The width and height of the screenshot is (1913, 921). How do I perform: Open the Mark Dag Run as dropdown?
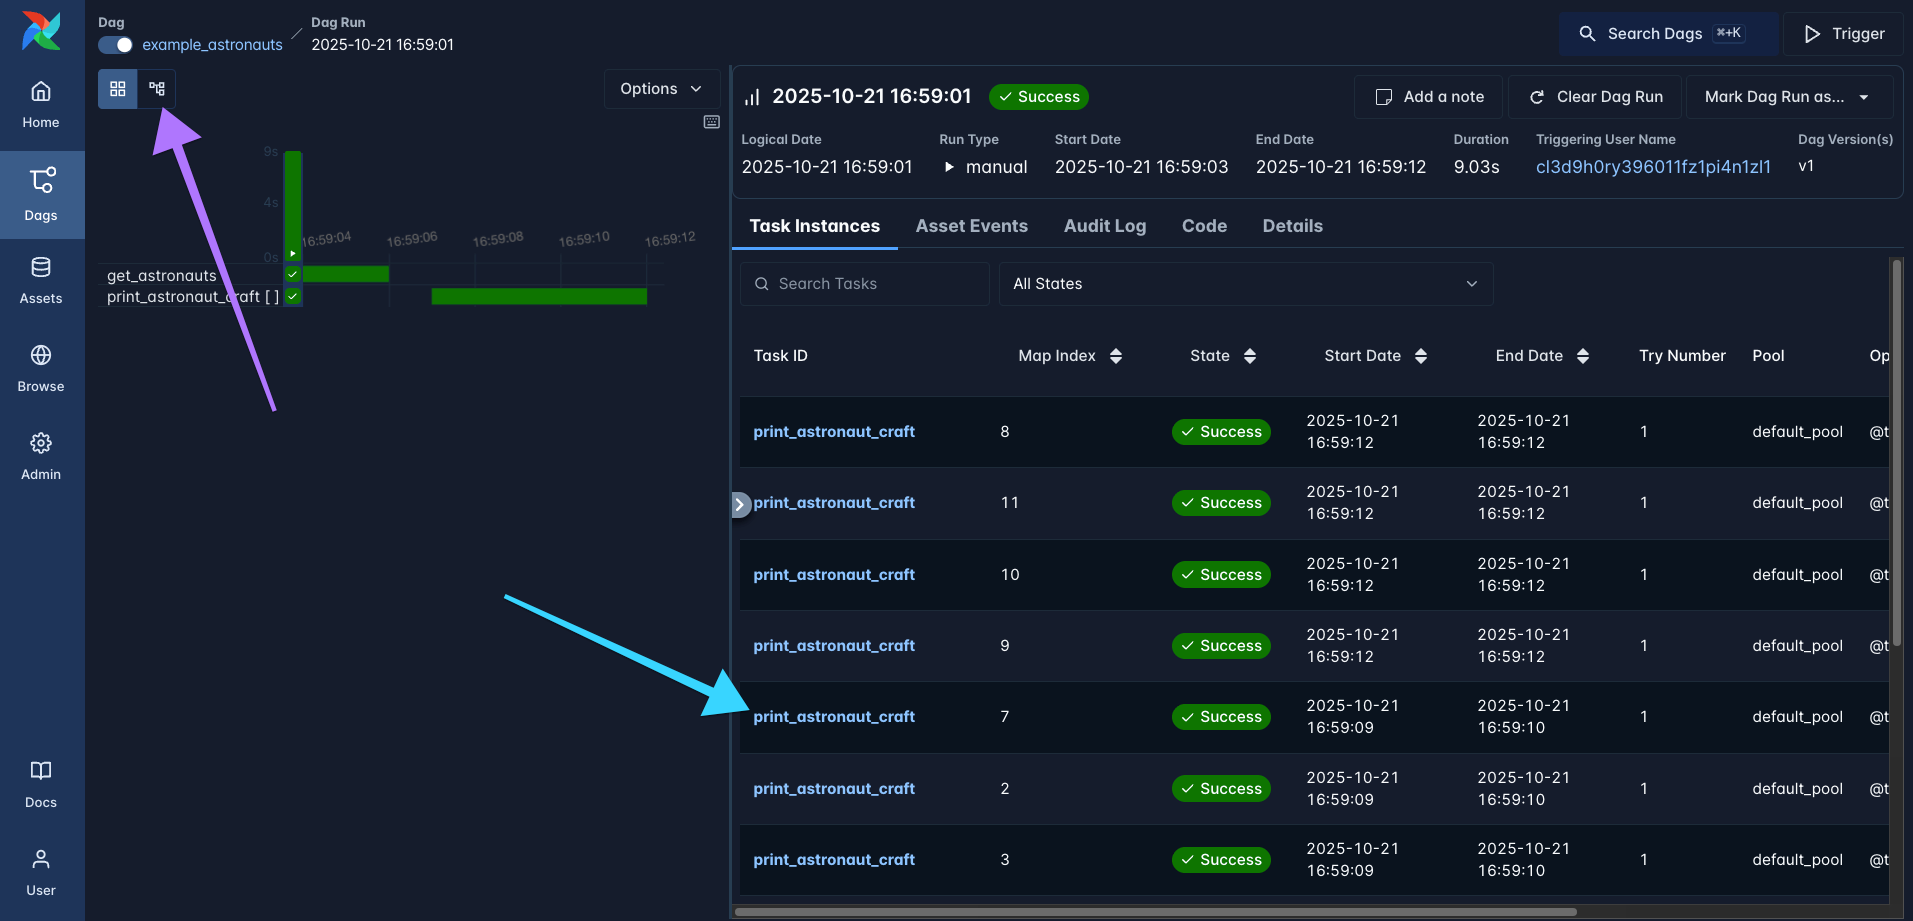point(1788,96)
